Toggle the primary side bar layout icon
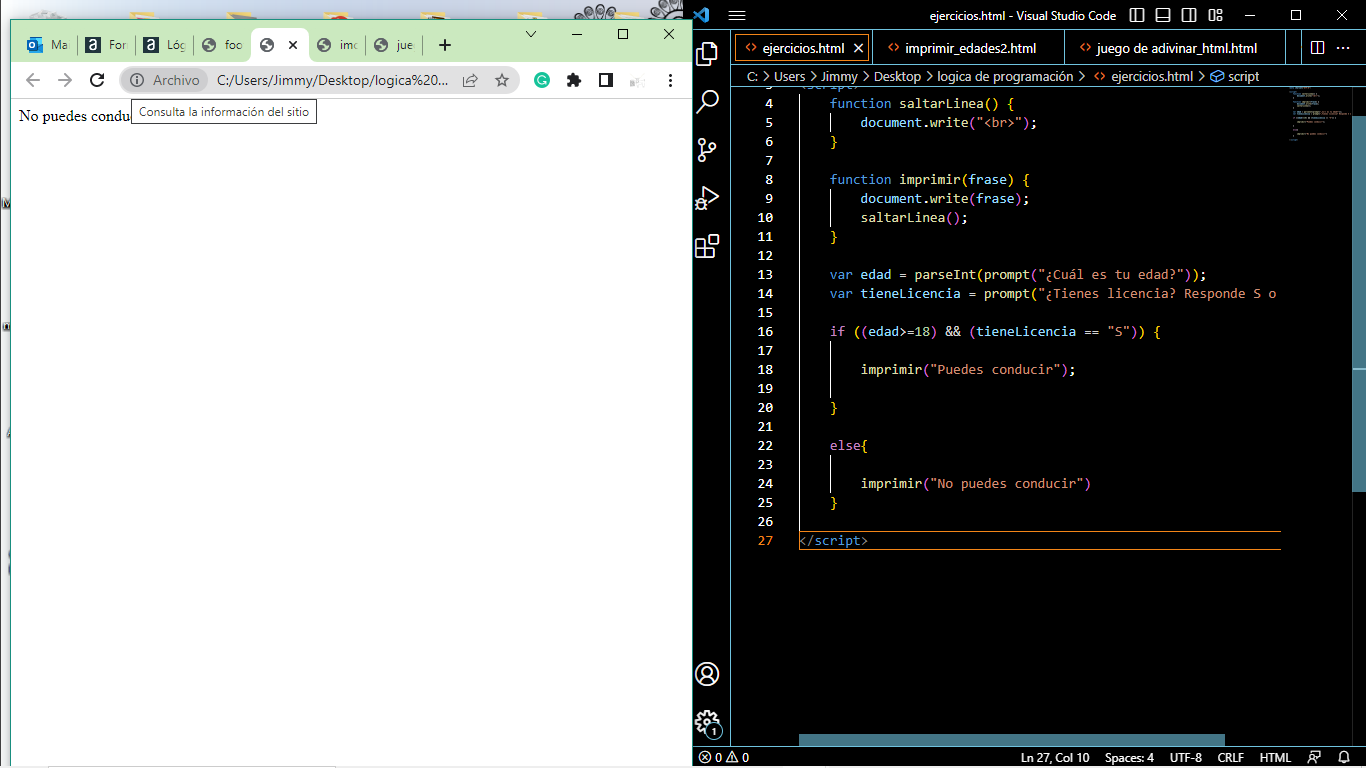Image resolution: width=1366 pixels, height=768 pixels. click(1137, 15)
